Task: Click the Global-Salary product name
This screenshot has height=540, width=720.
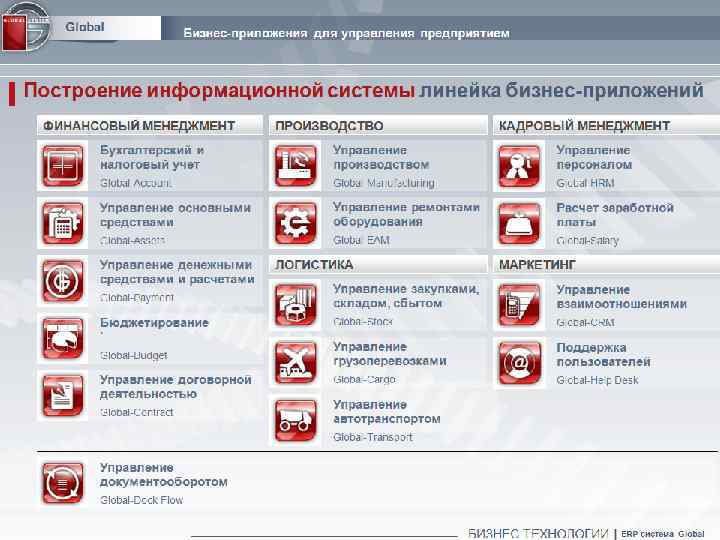Action: [x=588, y=241]
